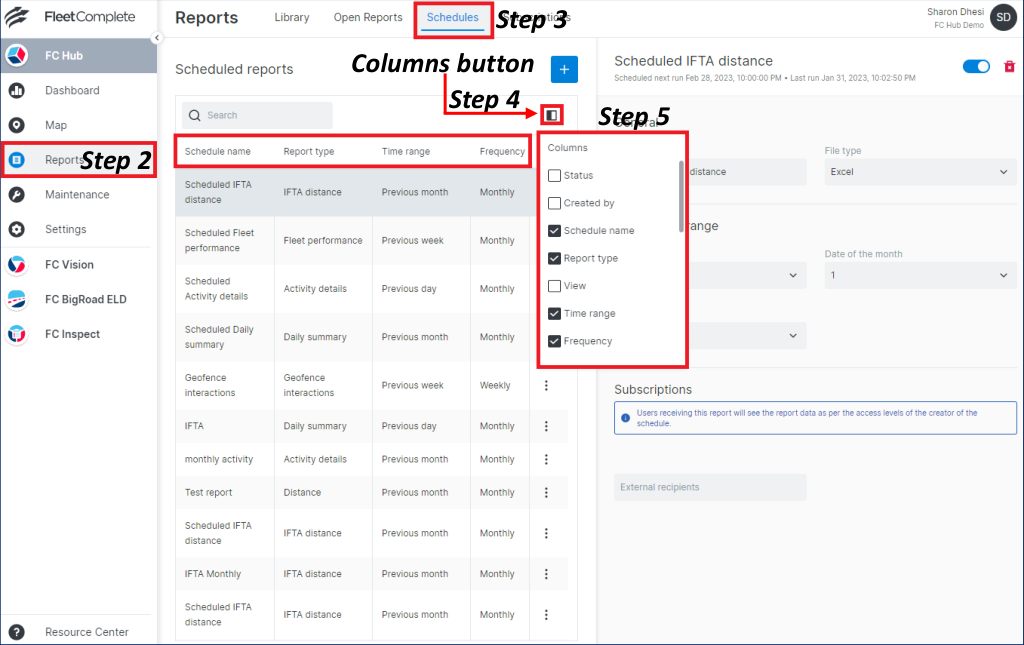
Task: Expand the File type Excel dropdown
Action: [920, 172]
